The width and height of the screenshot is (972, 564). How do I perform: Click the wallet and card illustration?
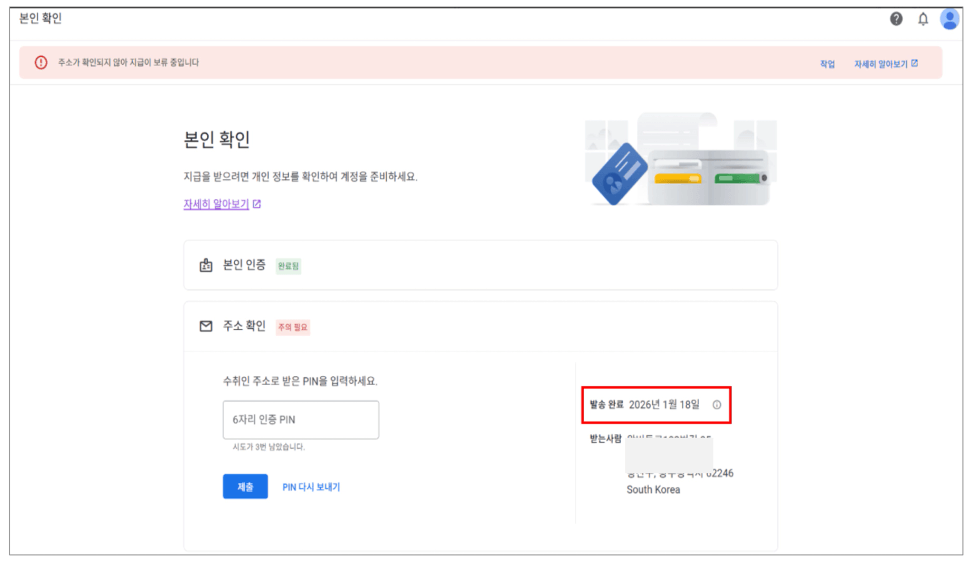(681, 159)
